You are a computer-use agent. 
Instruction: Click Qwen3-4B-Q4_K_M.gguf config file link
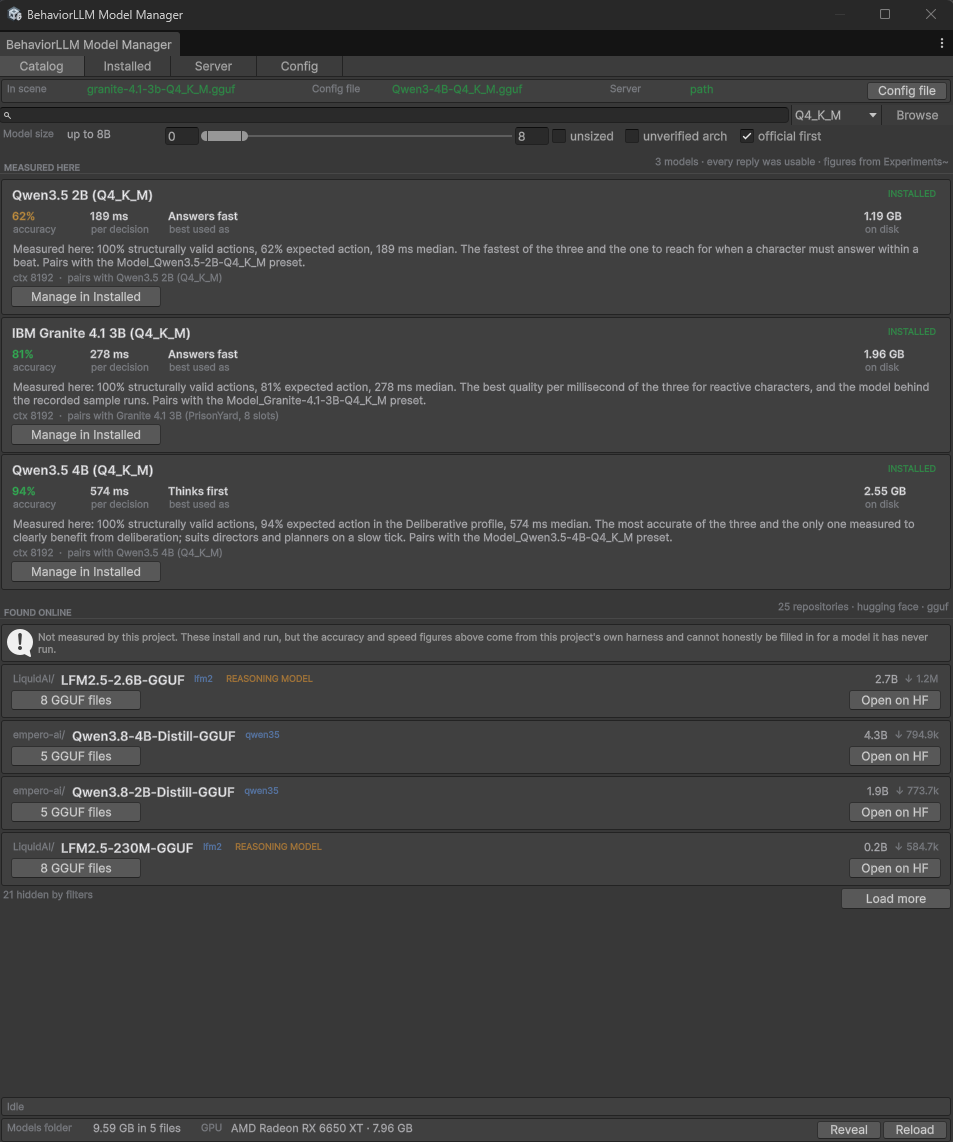pos(457,89)
